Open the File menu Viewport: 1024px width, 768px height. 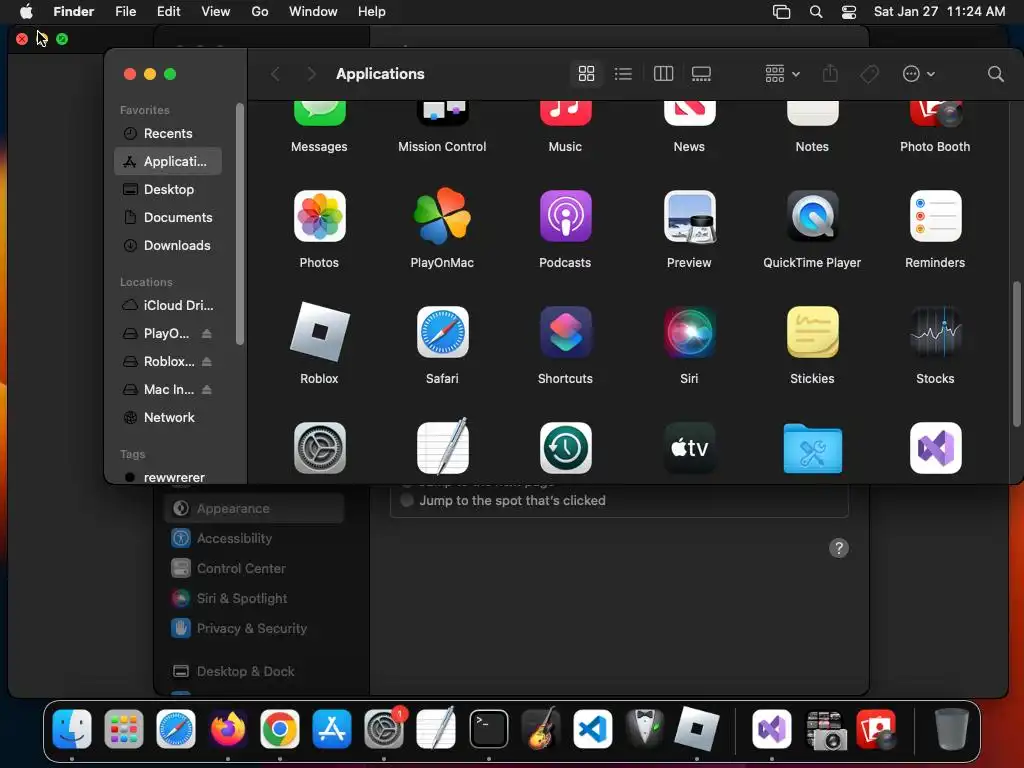tap(125, 11)
